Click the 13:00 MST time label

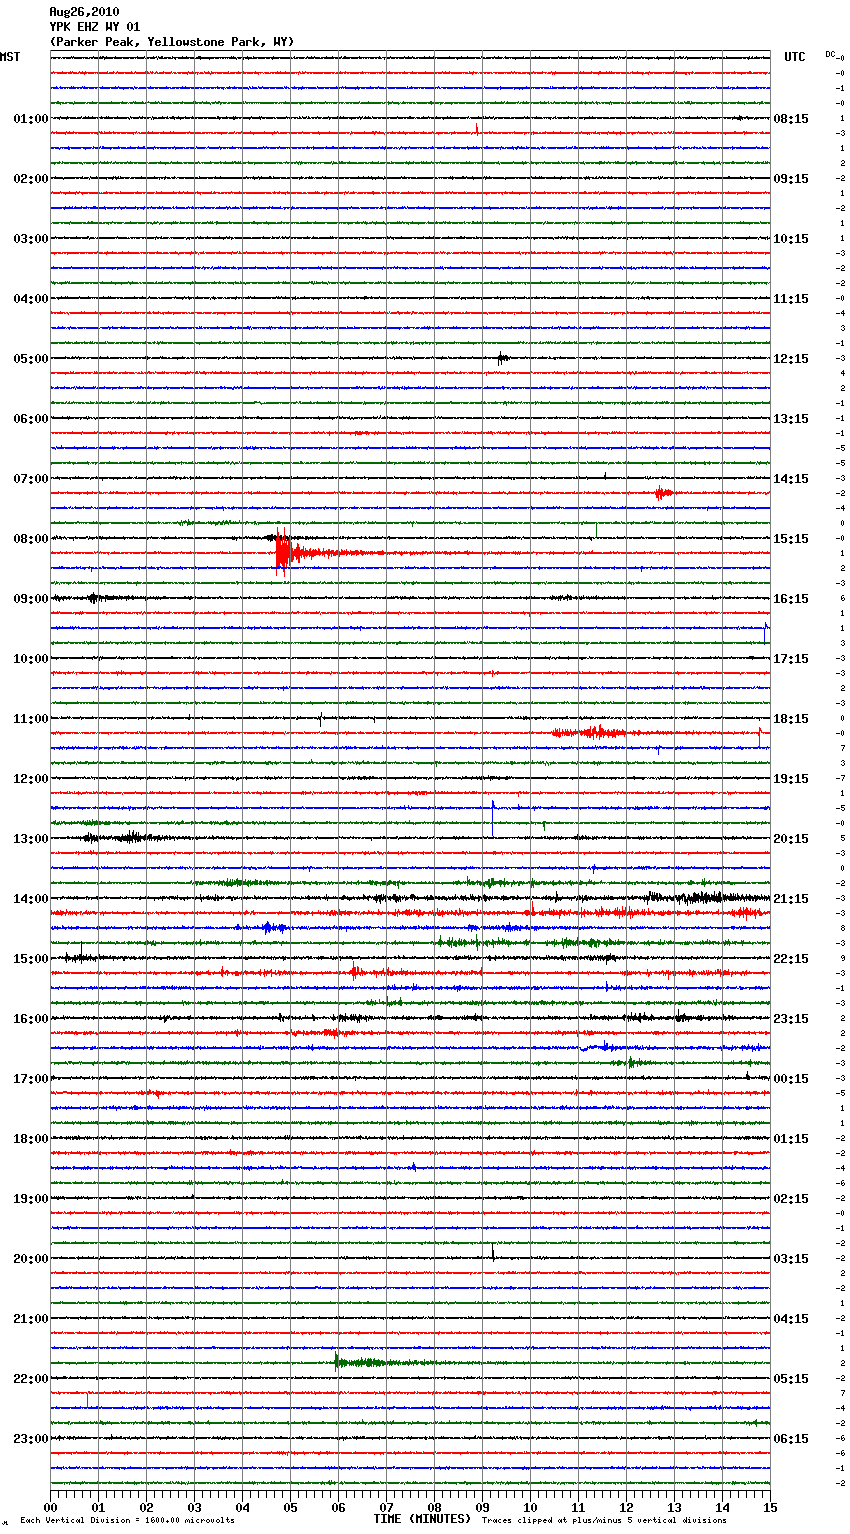click(x=31, y=839)
